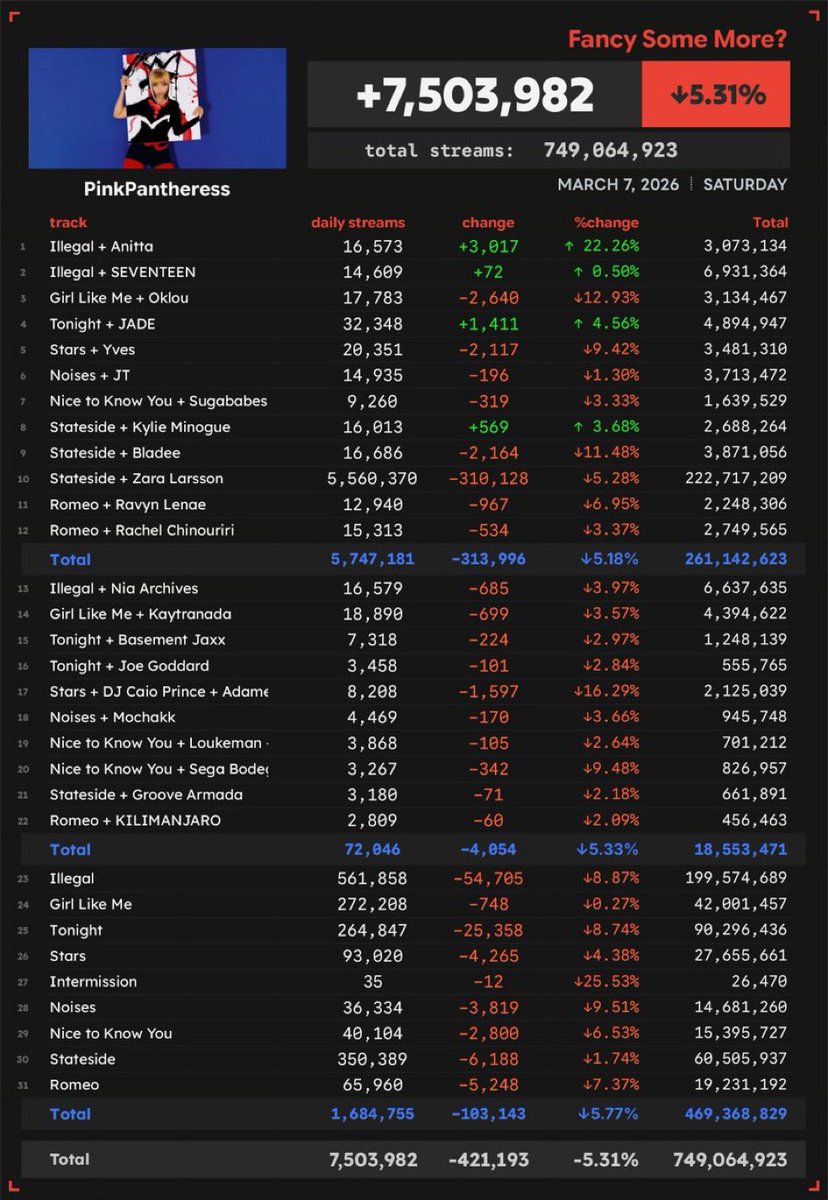Click the +7,503,982 daily streams figure
Screen dimensions: 828x1200
(x=475, y=96)
